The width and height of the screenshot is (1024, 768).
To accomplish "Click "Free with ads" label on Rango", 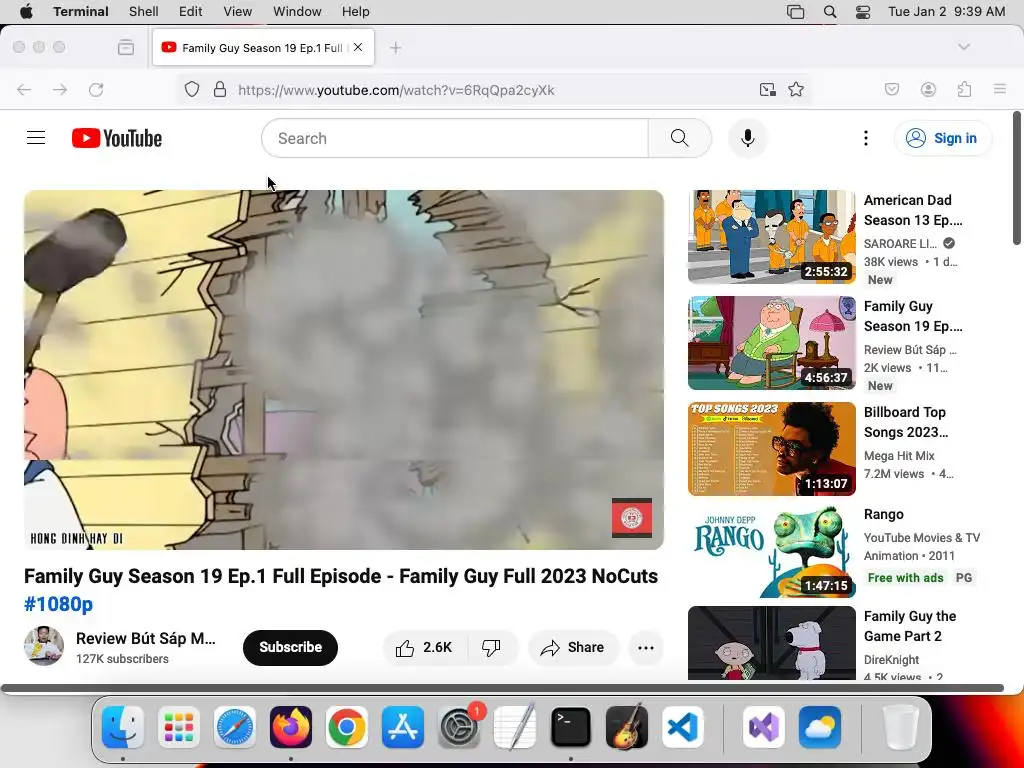I will [x=905, y=577].
